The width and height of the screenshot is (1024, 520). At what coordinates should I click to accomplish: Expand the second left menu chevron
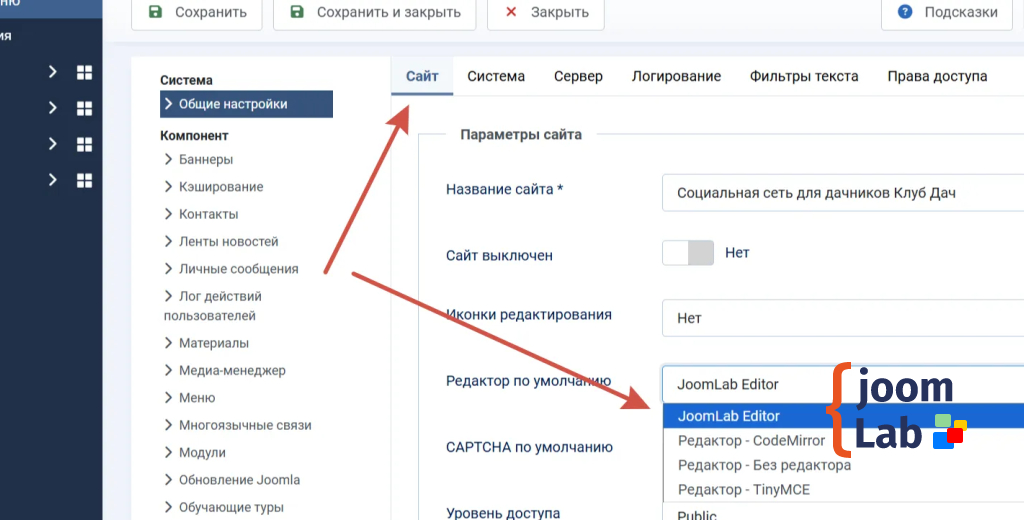[53, 108]
